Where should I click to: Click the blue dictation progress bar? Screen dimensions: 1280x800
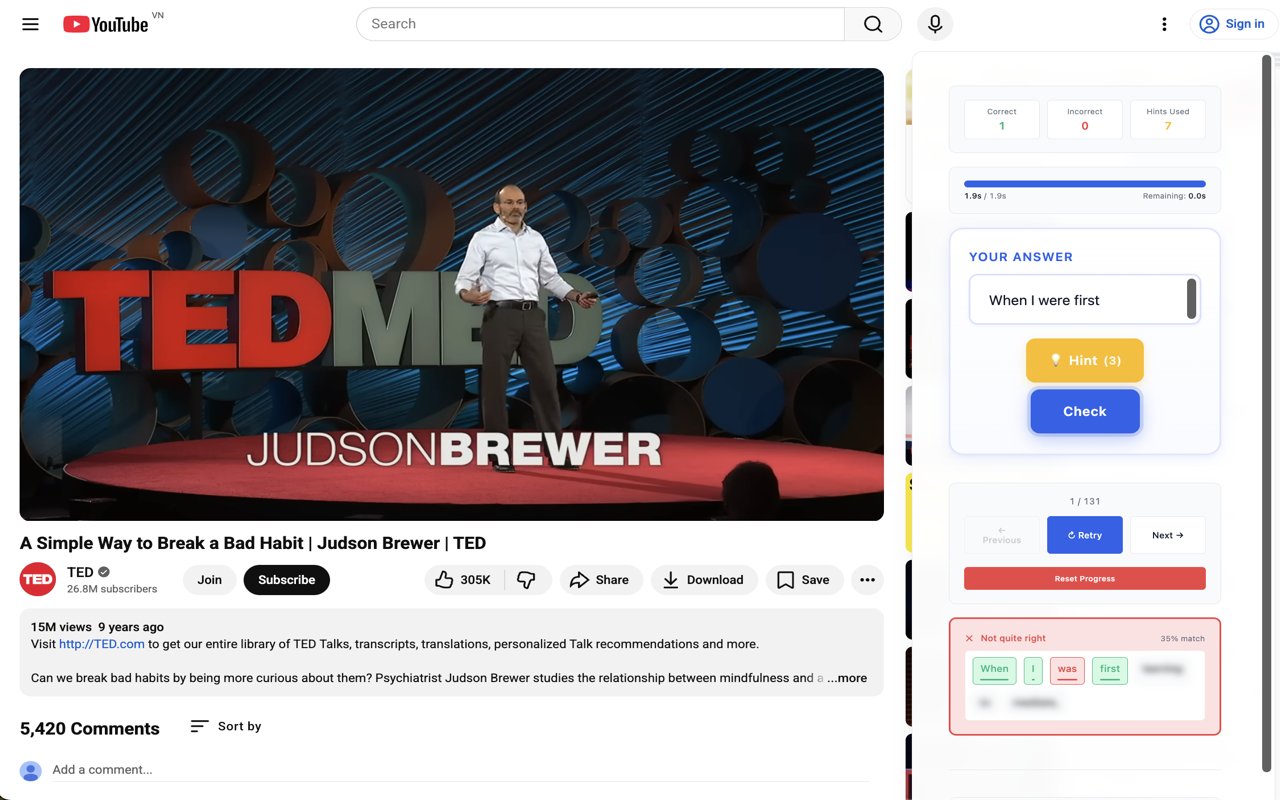pyautogui.click(x=1084, y=184)
